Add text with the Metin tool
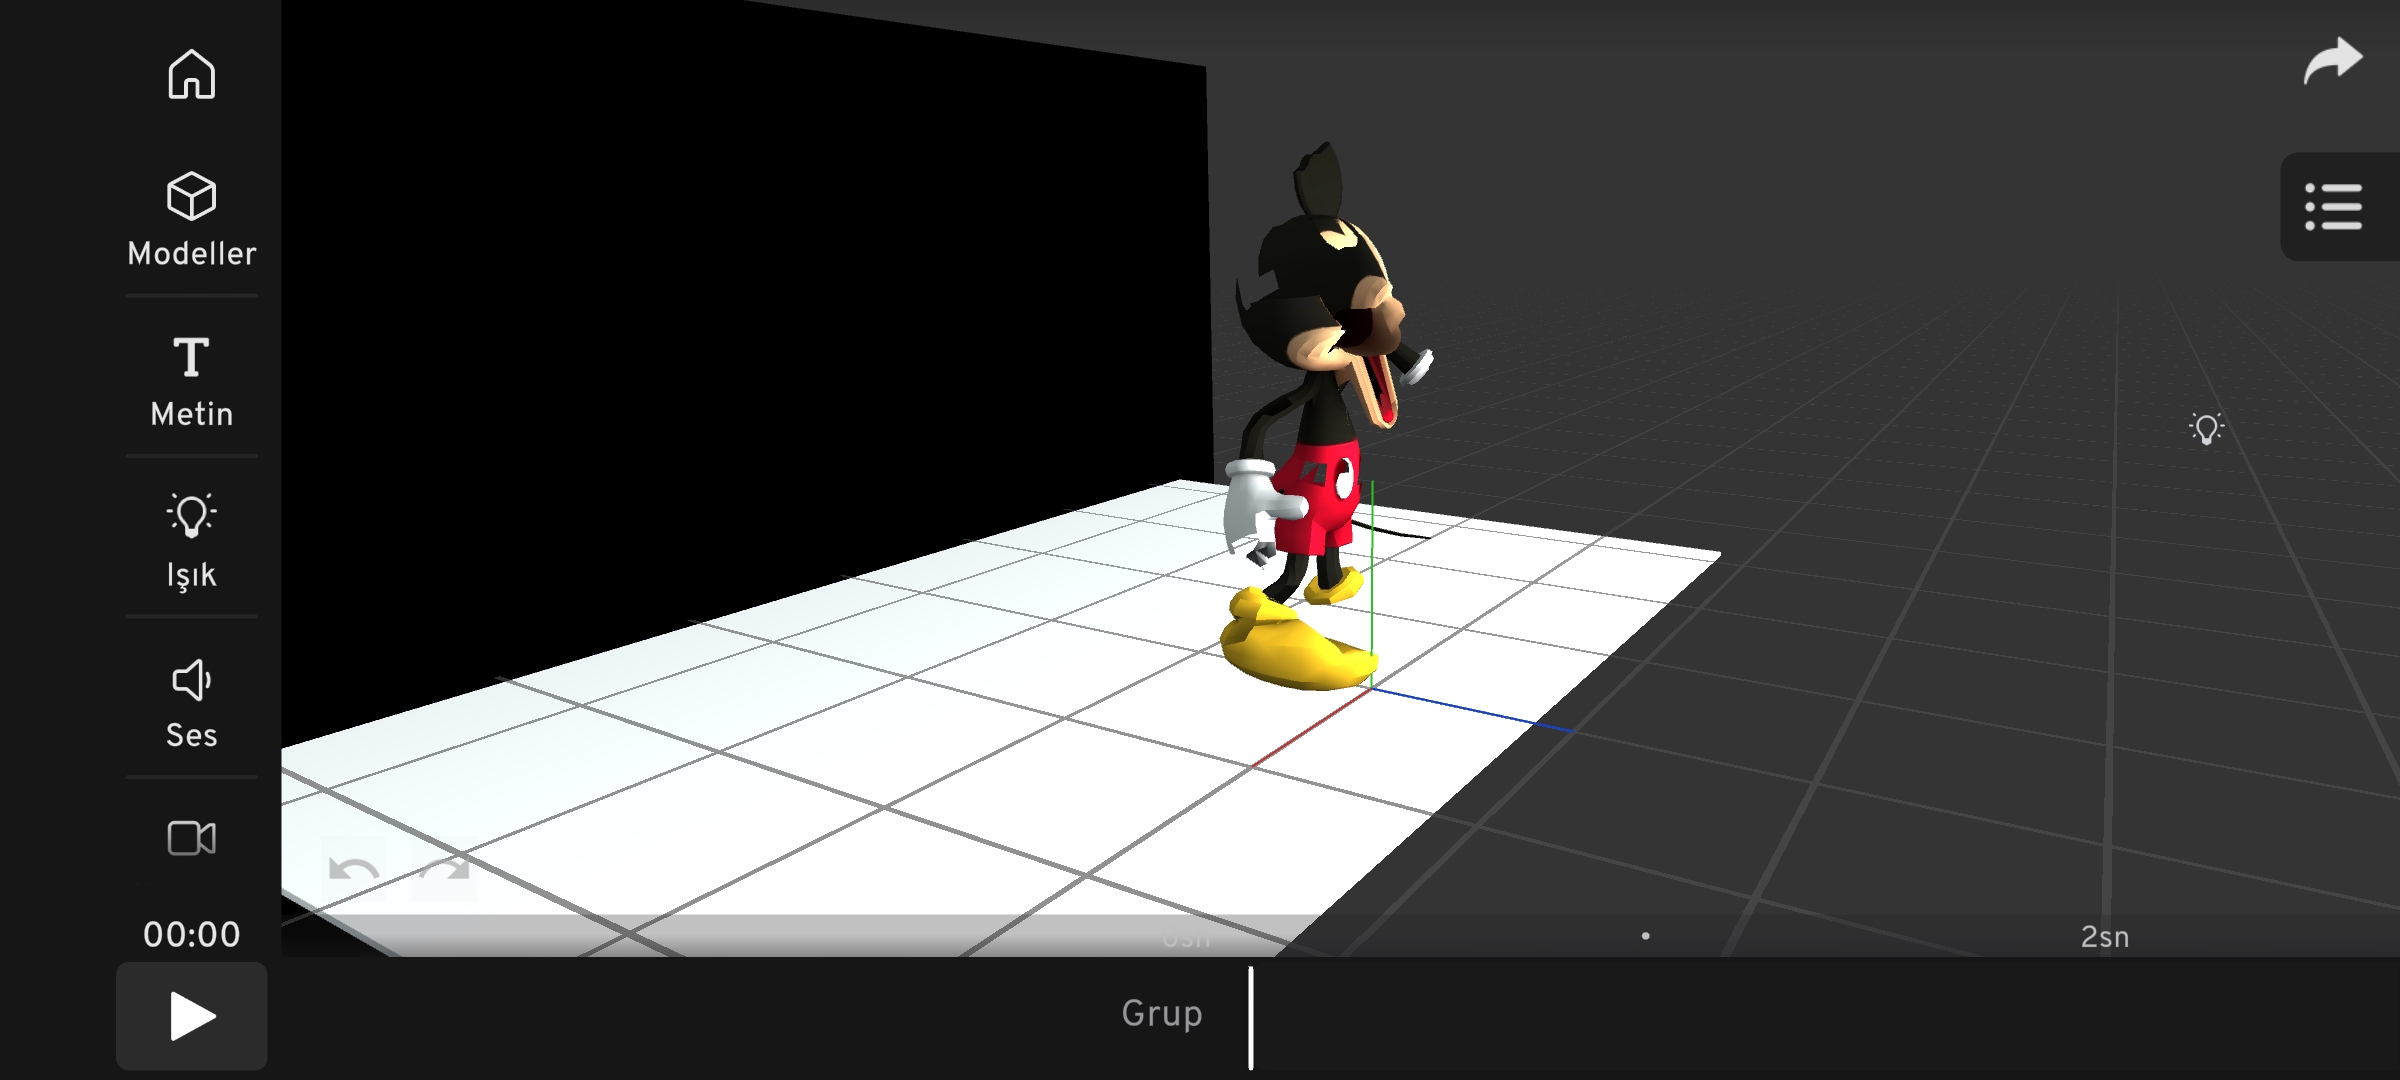 pyautogui.click(x=191, y=382)
